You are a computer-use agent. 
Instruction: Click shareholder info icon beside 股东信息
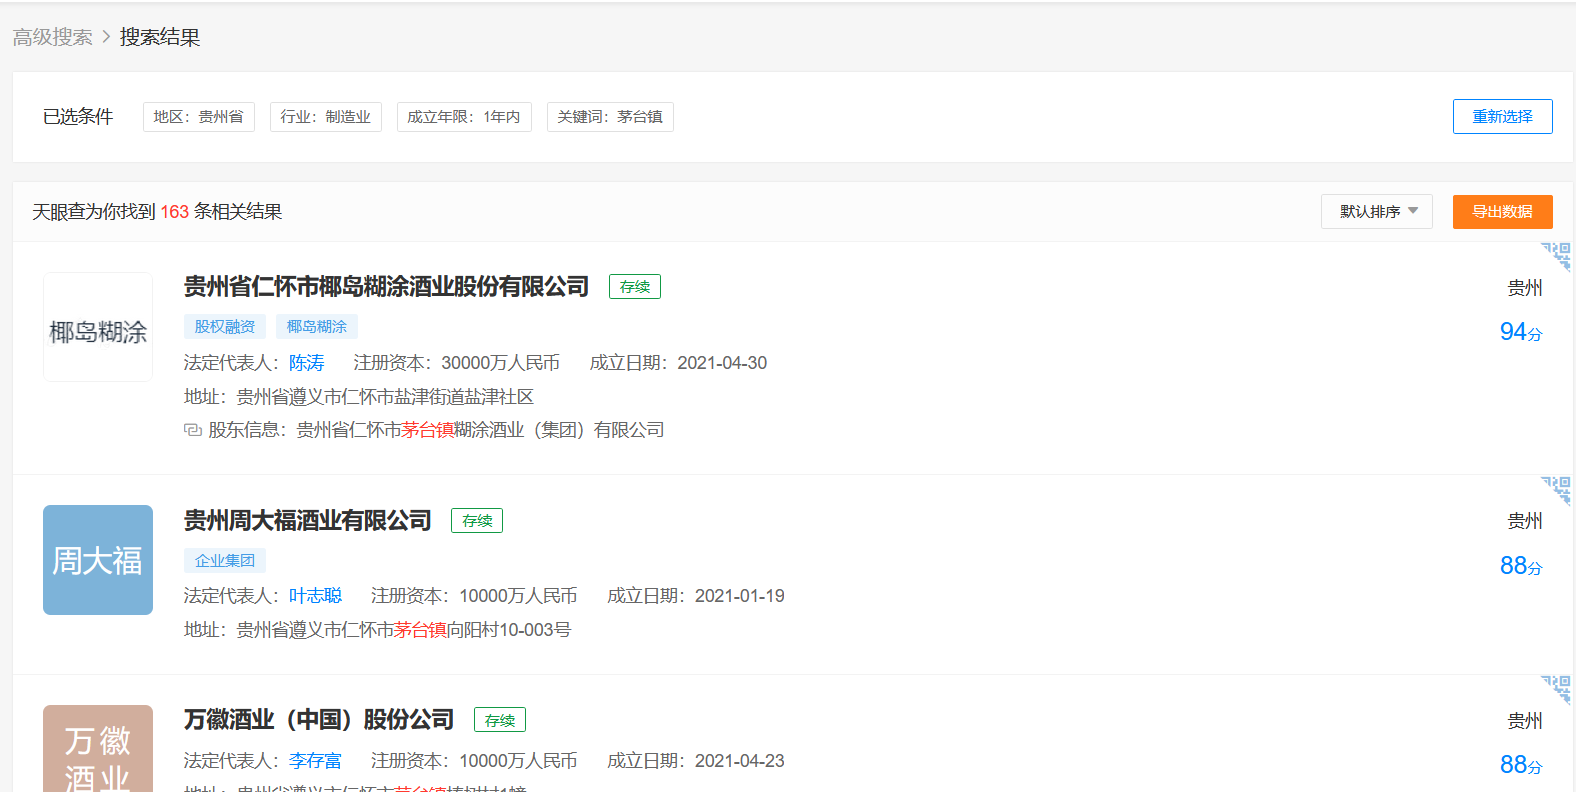click(192, 430)
